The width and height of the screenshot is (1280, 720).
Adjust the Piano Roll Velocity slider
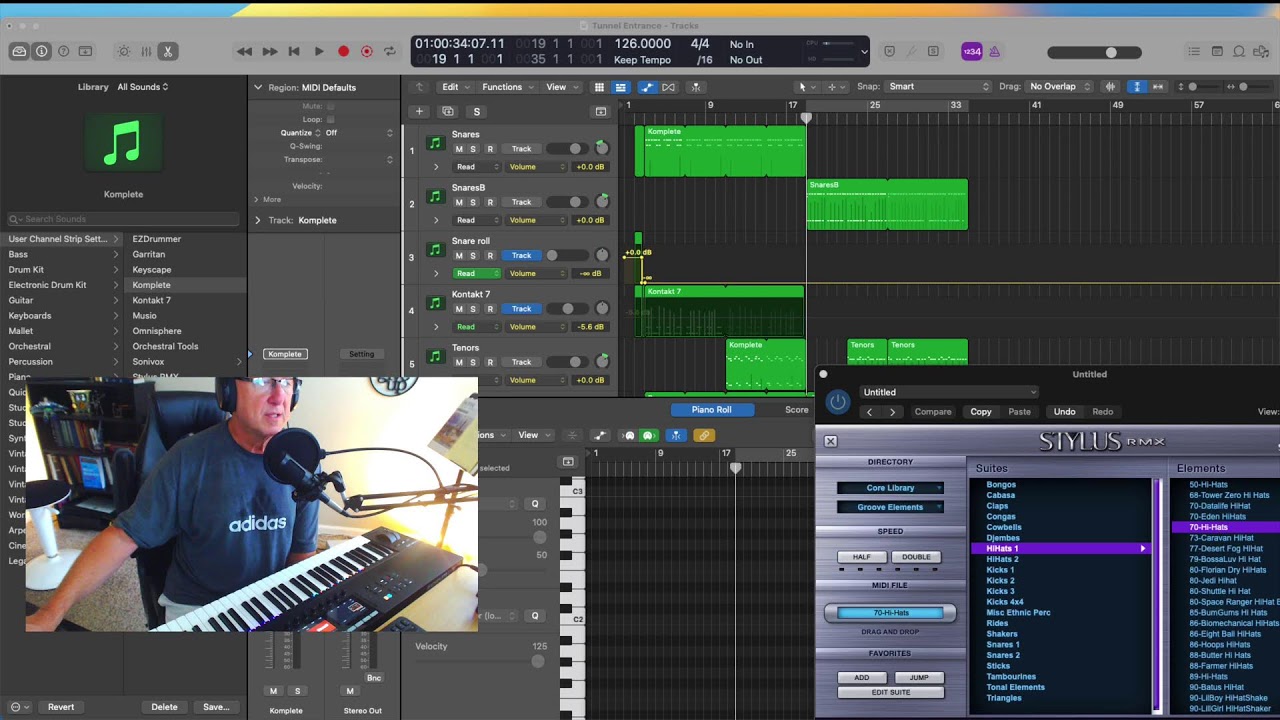pyautogui.click(x=538, y=661)
